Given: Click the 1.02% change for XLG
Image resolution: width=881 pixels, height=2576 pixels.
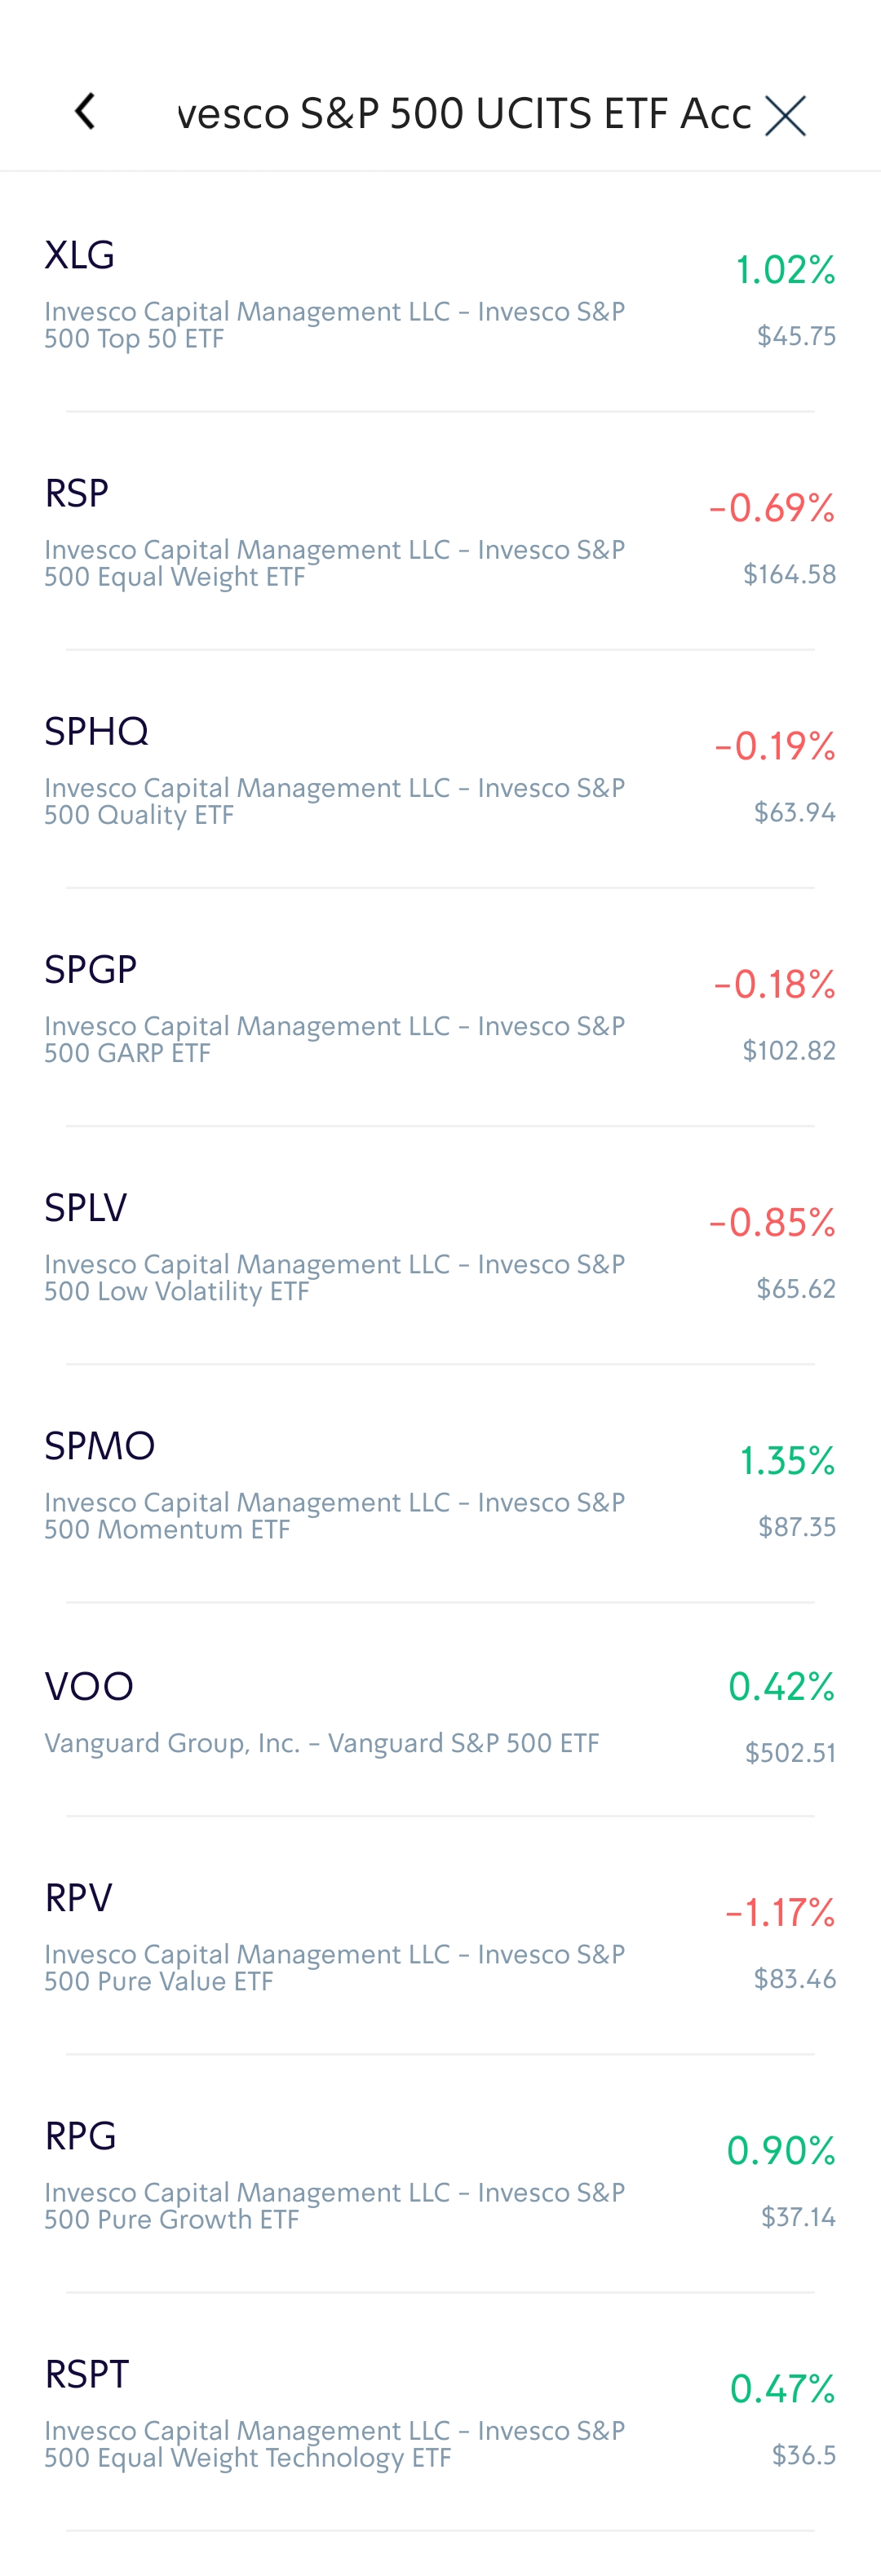Looking at the screenshot, I should coord(785,270).
